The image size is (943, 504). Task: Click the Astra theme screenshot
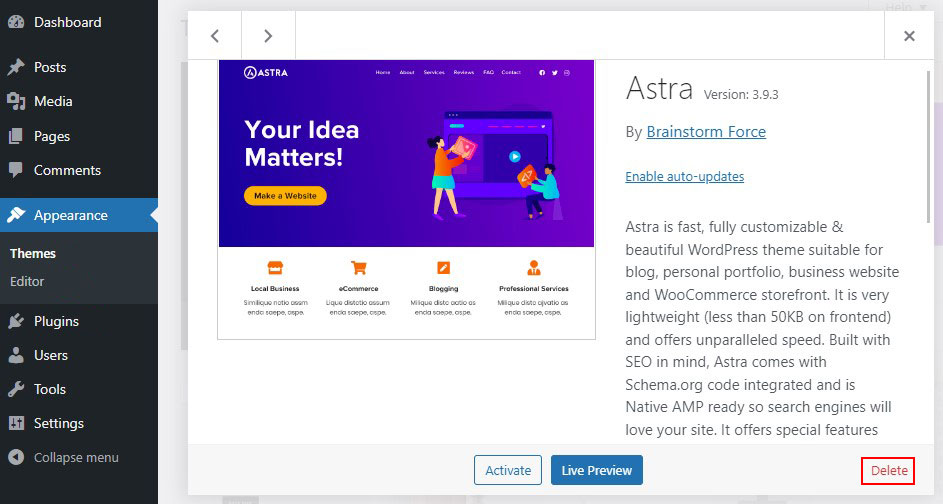(407, 199)
